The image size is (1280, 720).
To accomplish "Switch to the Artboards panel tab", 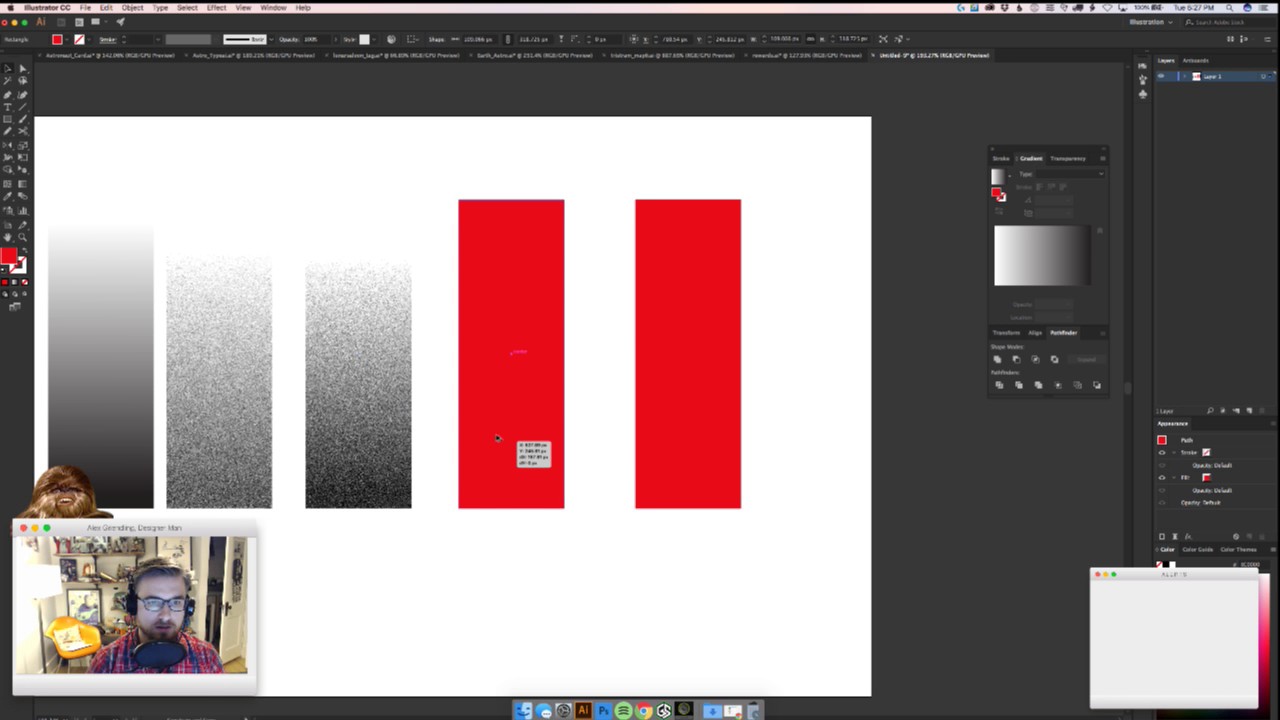I will pos(1196,60).
